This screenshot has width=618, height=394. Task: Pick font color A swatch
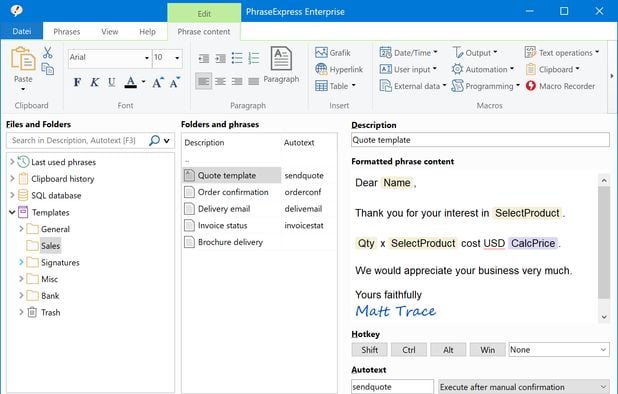tap(130, 82)
